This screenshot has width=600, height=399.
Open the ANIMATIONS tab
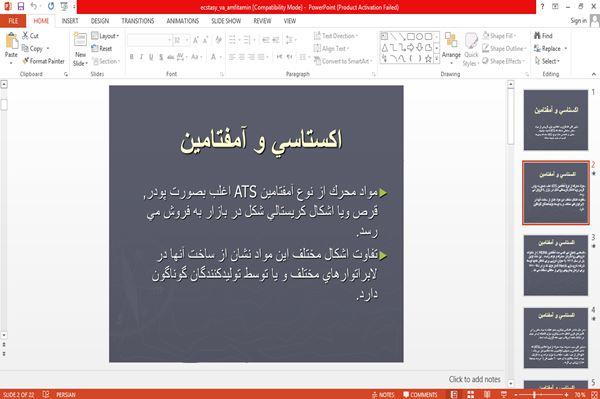click(x=183, y=21)
